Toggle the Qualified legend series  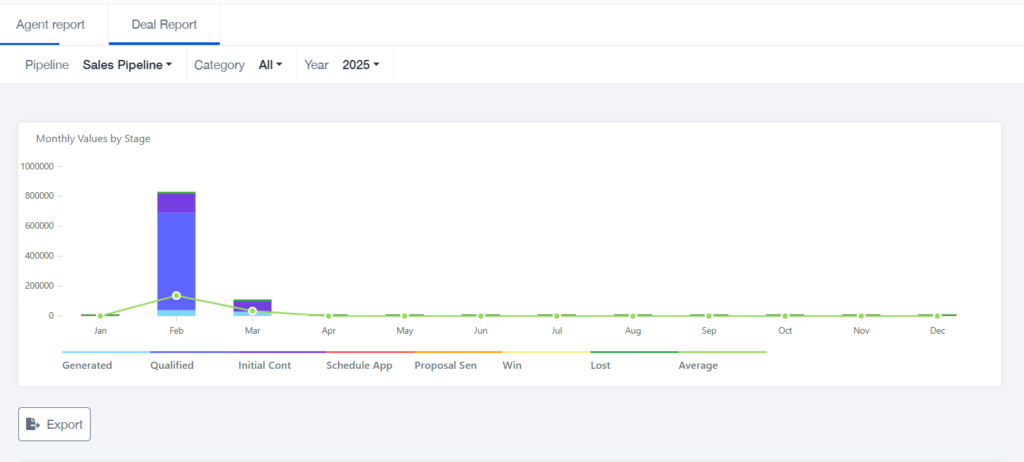tap(172, 365)
